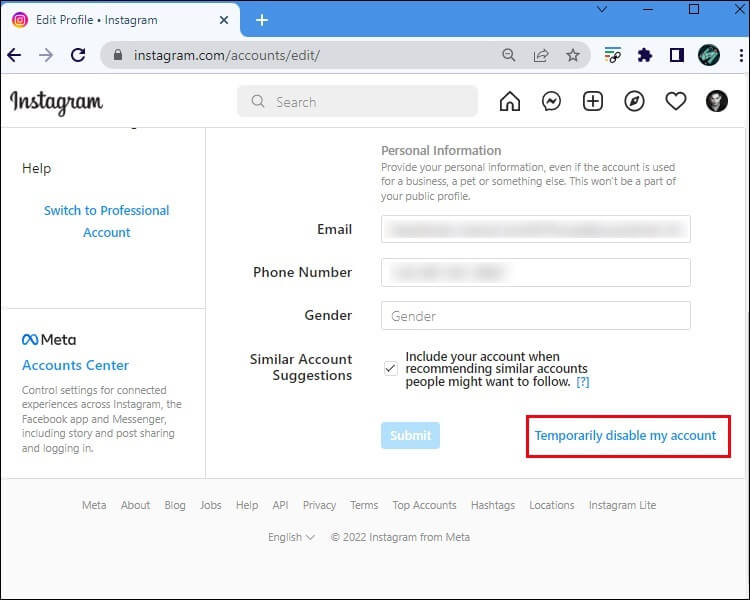View site information lock icon
The image size is (750, 600).
(118, 55)
